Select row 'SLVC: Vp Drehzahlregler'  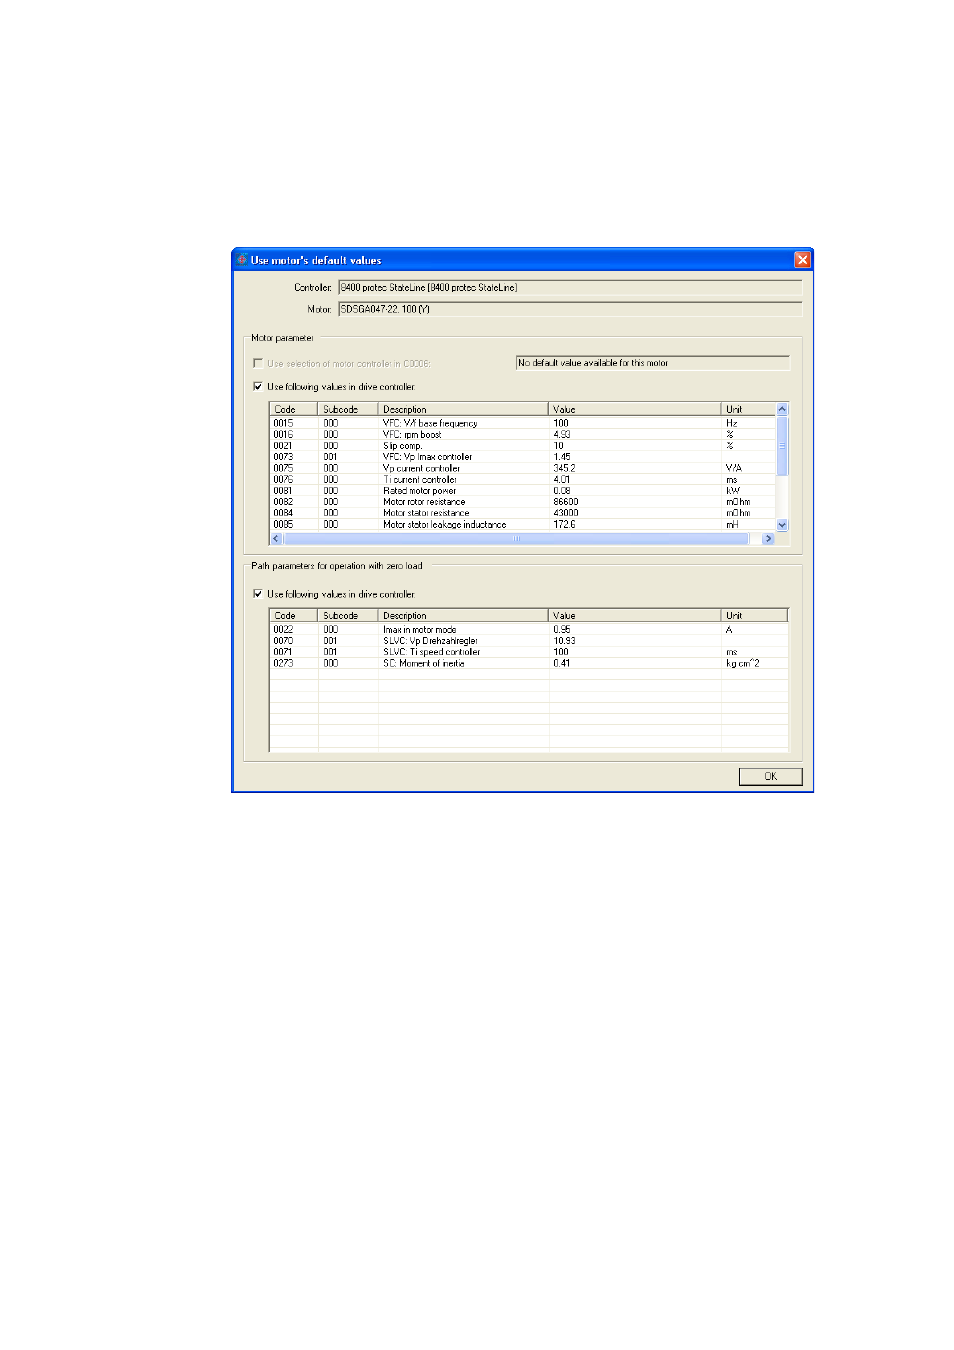(x=528, y=641)
